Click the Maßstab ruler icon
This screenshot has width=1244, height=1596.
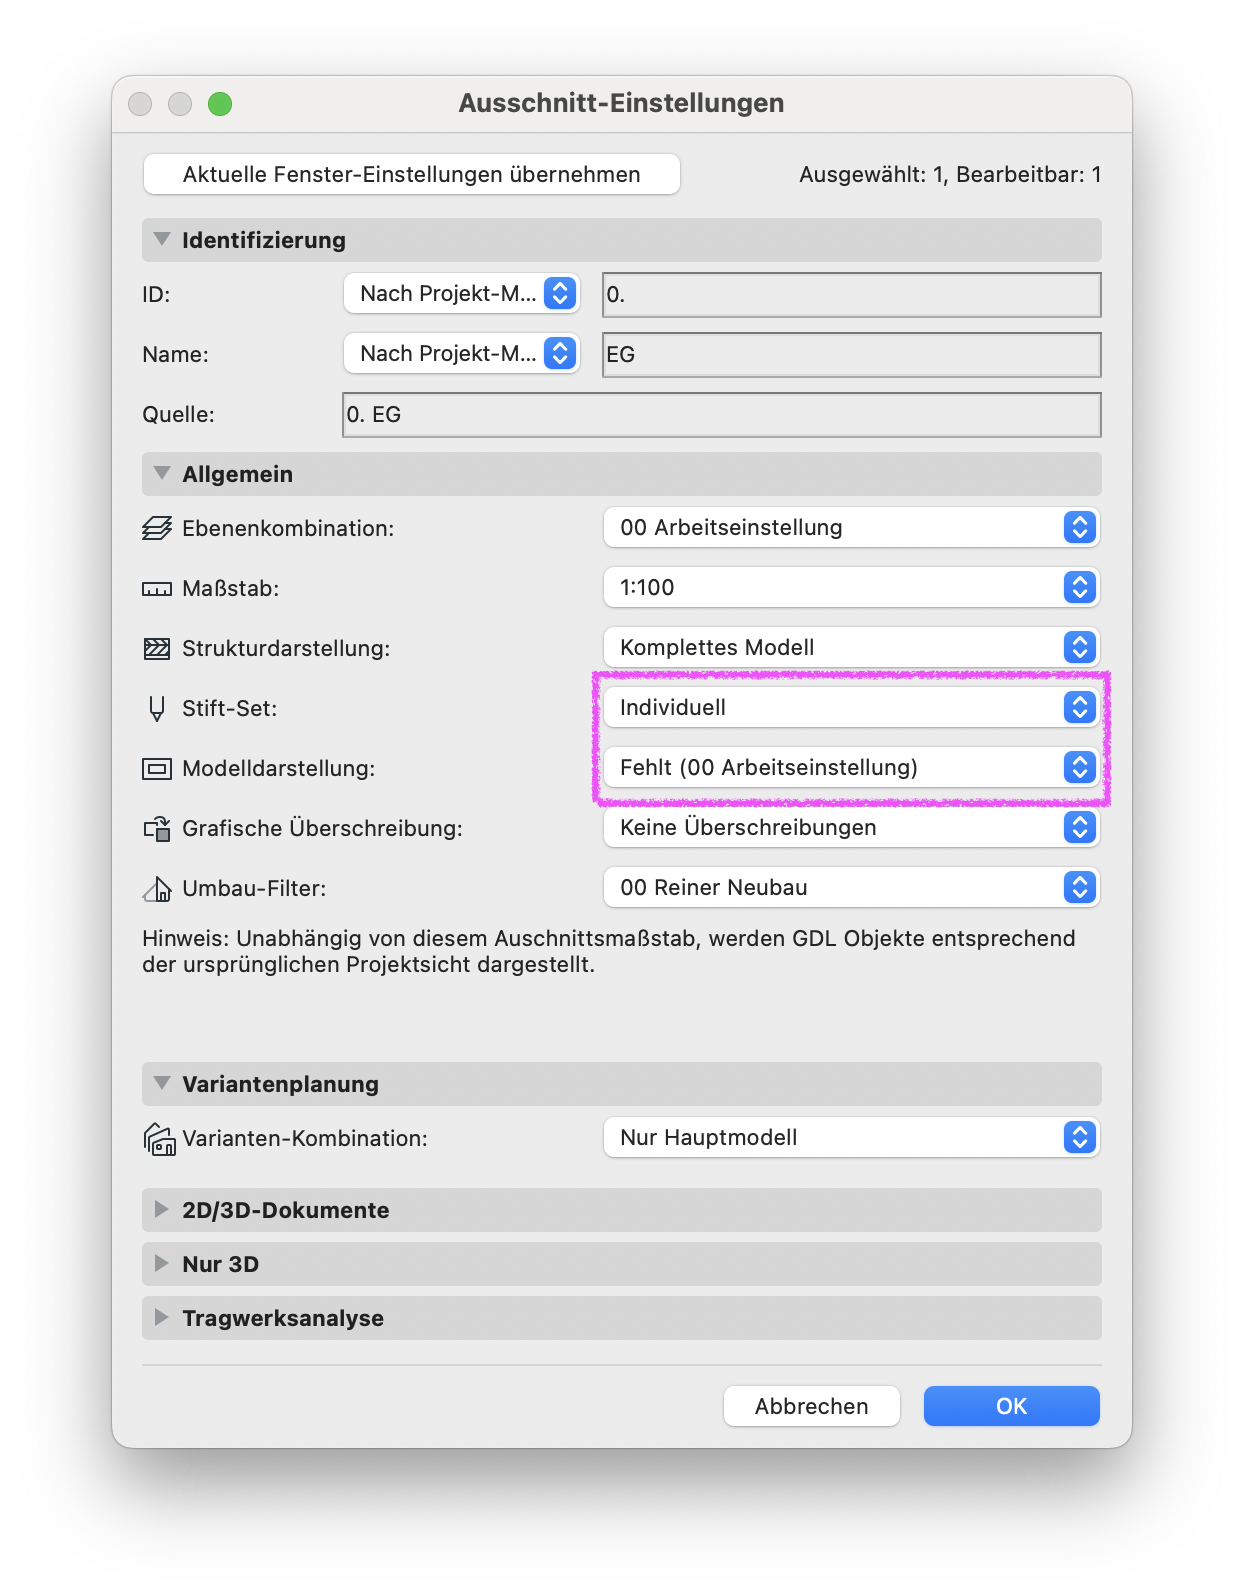(x=157, y=589)
